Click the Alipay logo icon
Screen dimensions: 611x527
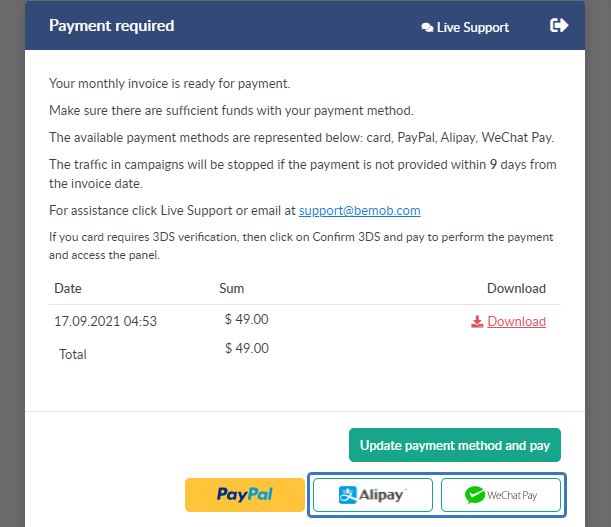(348, 495)
